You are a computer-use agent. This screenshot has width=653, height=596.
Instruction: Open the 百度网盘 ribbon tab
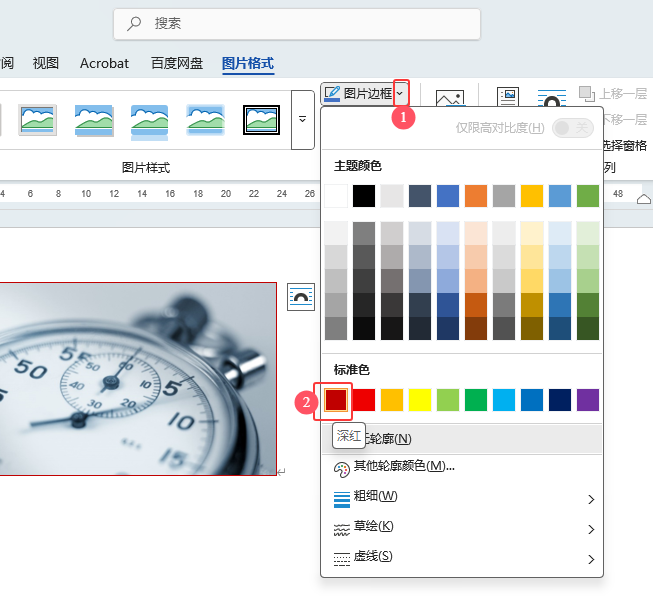tap(177, 63)
